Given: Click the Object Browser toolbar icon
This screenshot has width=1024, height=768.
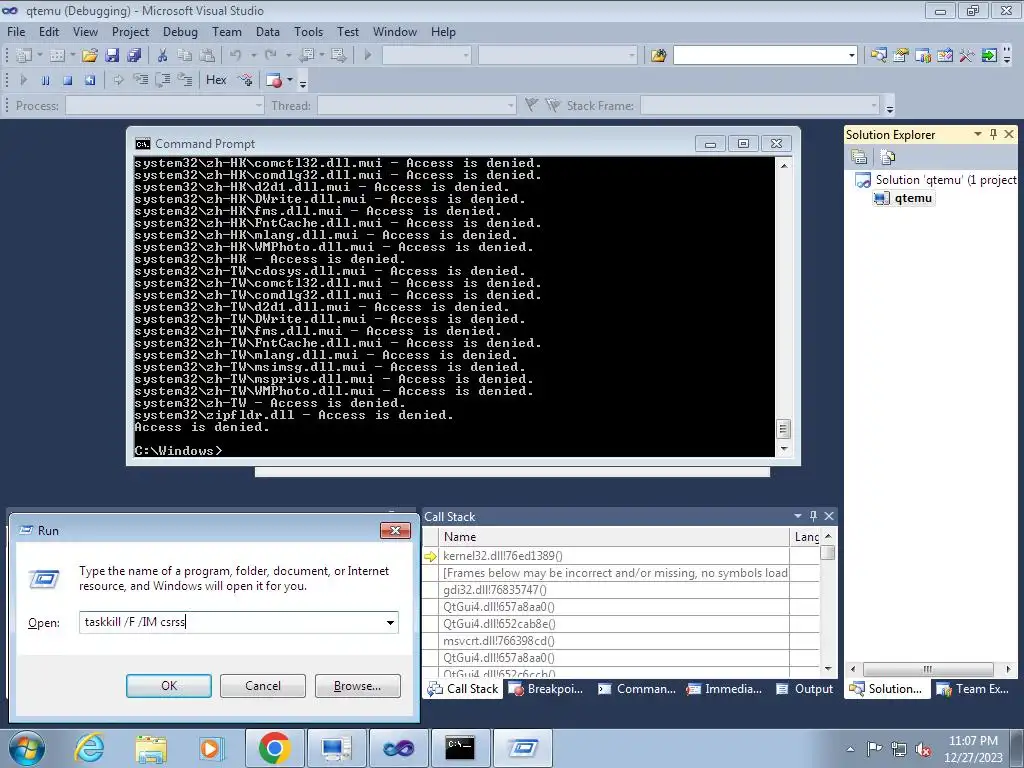Looking at the screenshot, I should pos(945,56).
